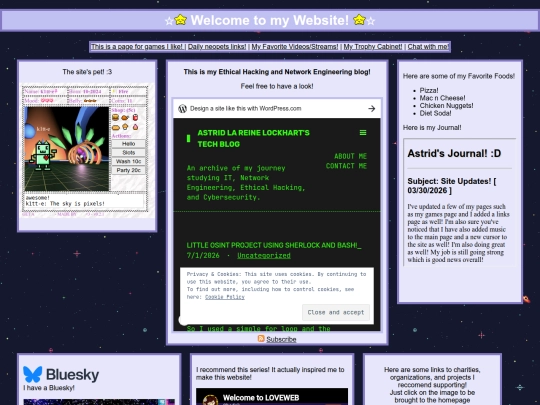Click the kitt-e robot cat pet
The width and height of the screenshot is (540, 405).
tap(43, 155)
